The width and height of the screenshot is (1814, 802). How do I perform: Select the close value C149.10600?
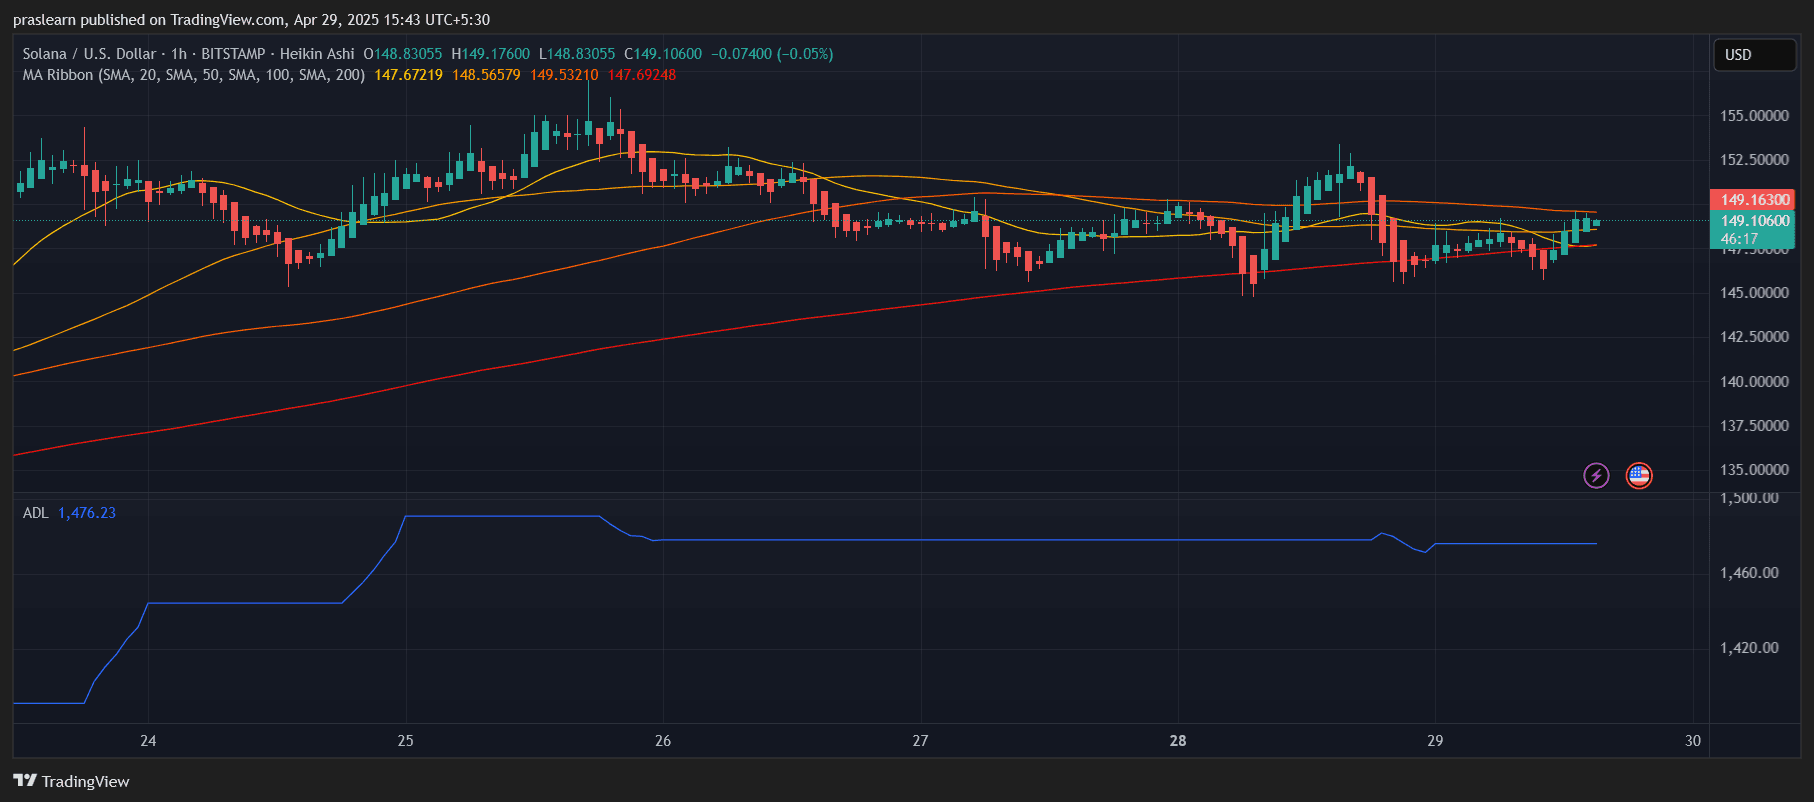(x=663, y=54)
